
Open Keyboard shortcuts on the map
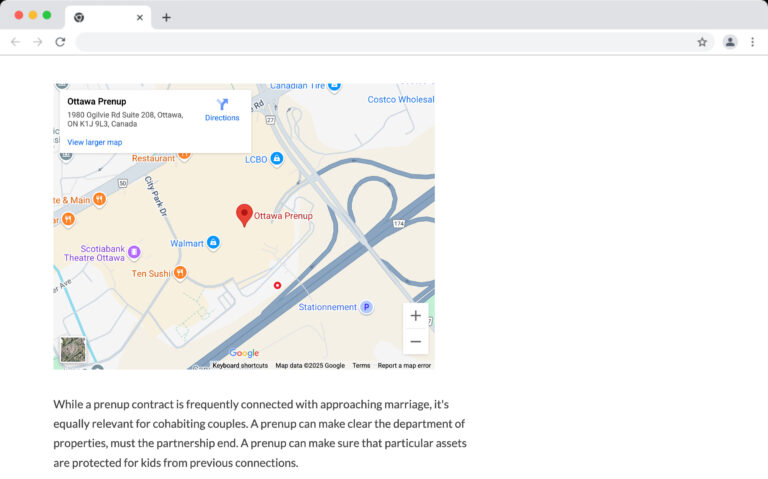(x=240, y=366)
